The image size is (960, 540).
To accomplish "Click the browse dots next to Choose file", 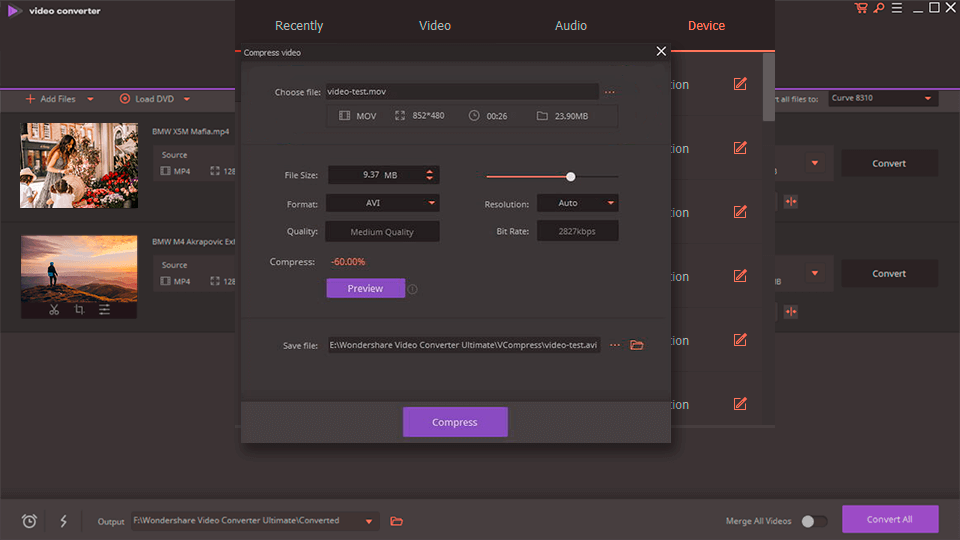I will (610, 92).
